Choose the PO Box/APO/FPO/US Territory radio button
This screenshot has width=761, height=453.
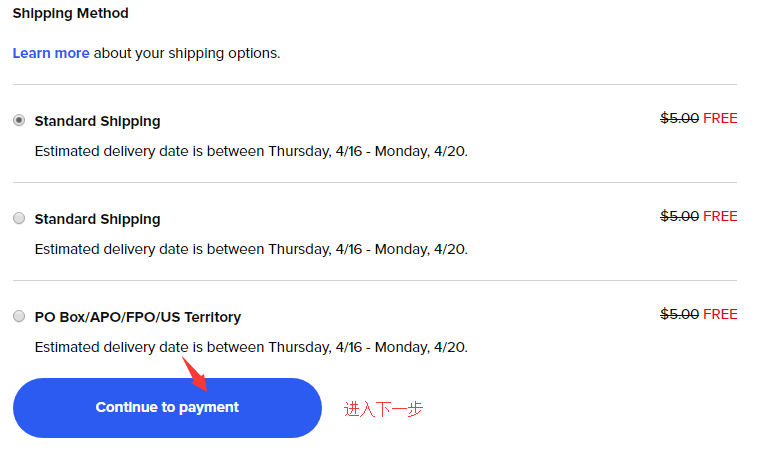pos(19,316)
